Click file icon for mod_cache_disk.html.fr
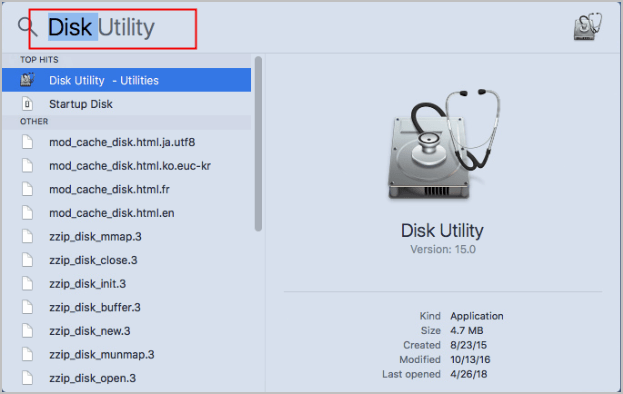Viewport: 623px width, 394px height. coord(27,189)
